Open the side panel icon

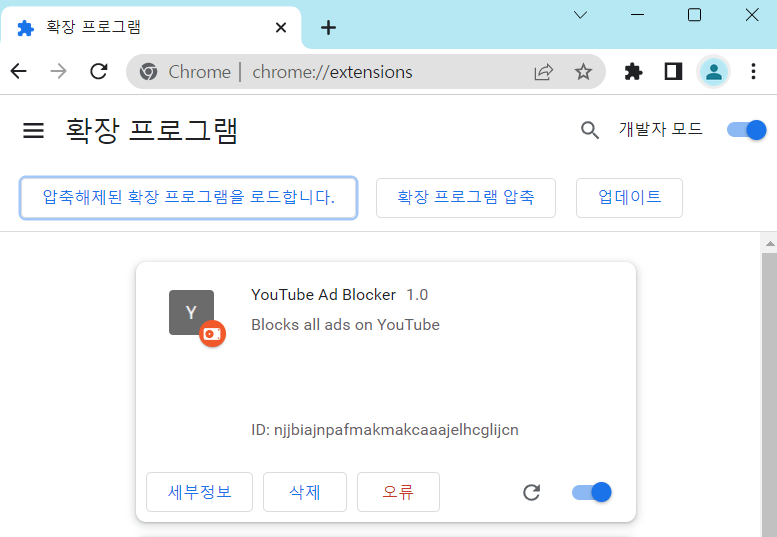pyautogui.click(x=673, y=72)
